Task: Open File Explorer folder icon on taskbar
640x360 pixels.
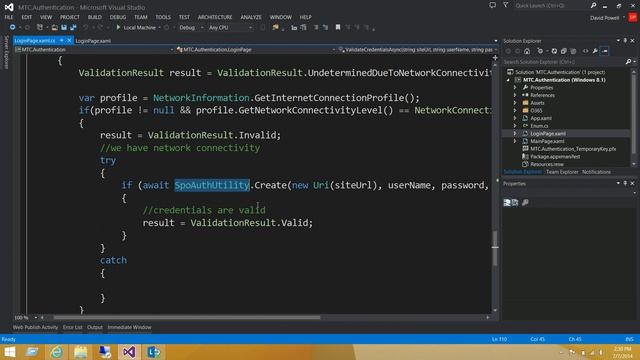Action: 80,352
